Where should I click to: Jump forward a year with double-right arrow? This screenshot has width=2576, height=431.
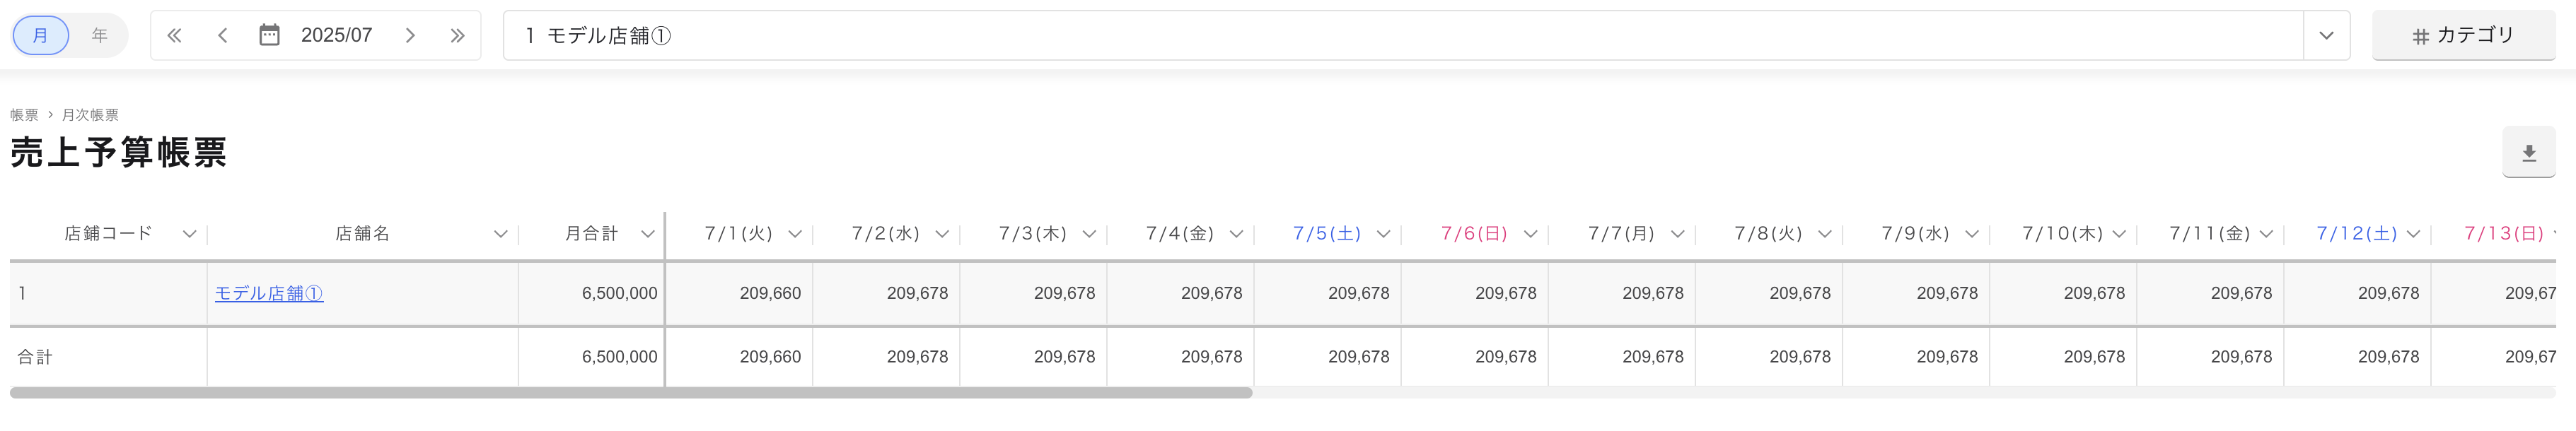point(458,36)
